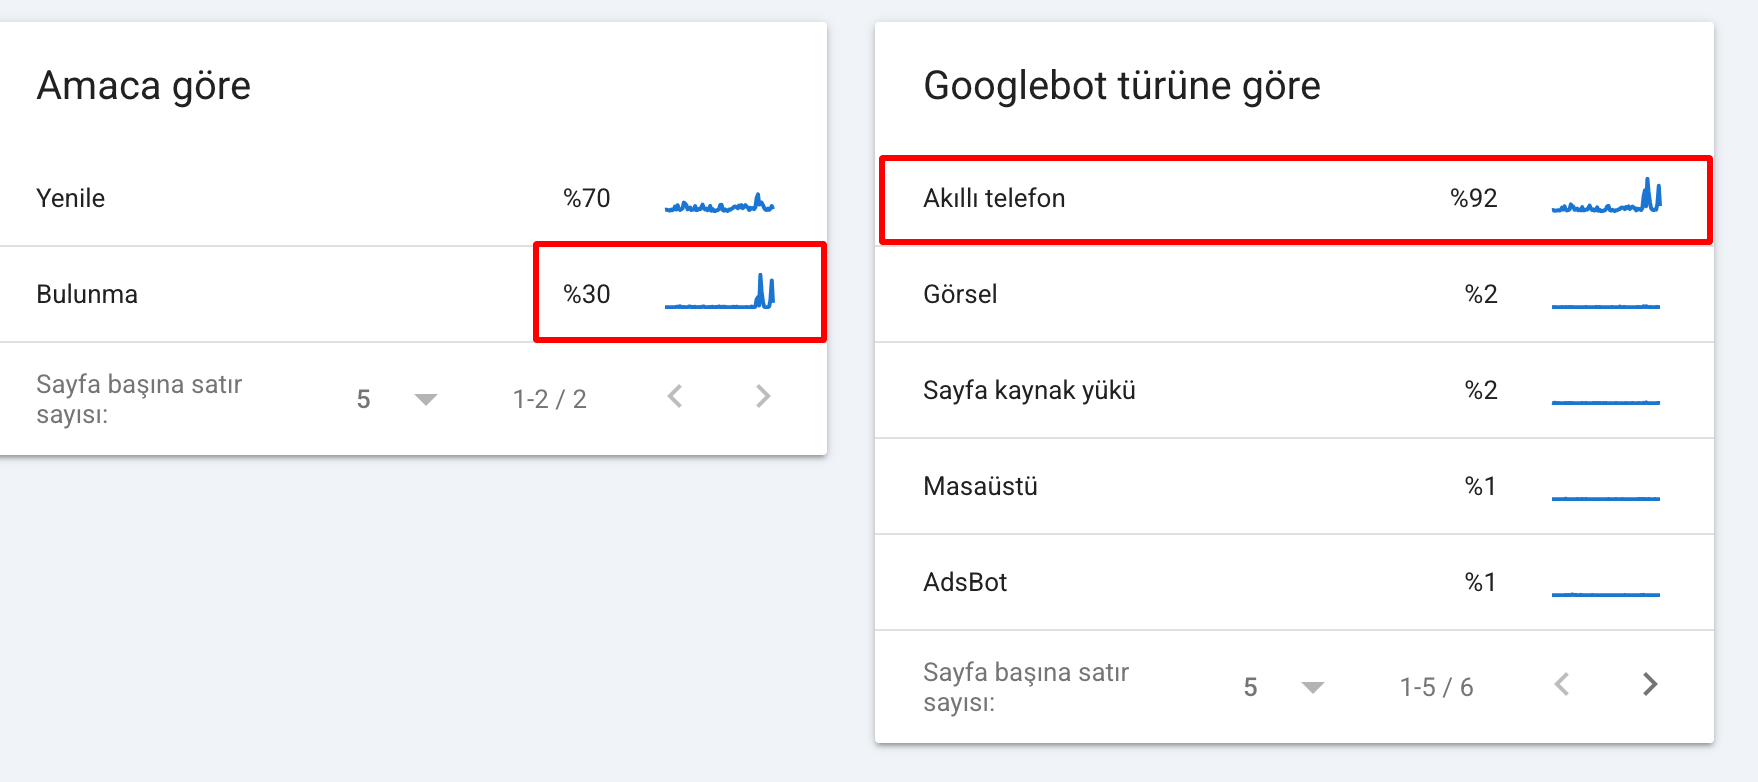Open the Masaüstü row sparkline chart
This screenshot has height=782, width=1758.
point(1606,498)
